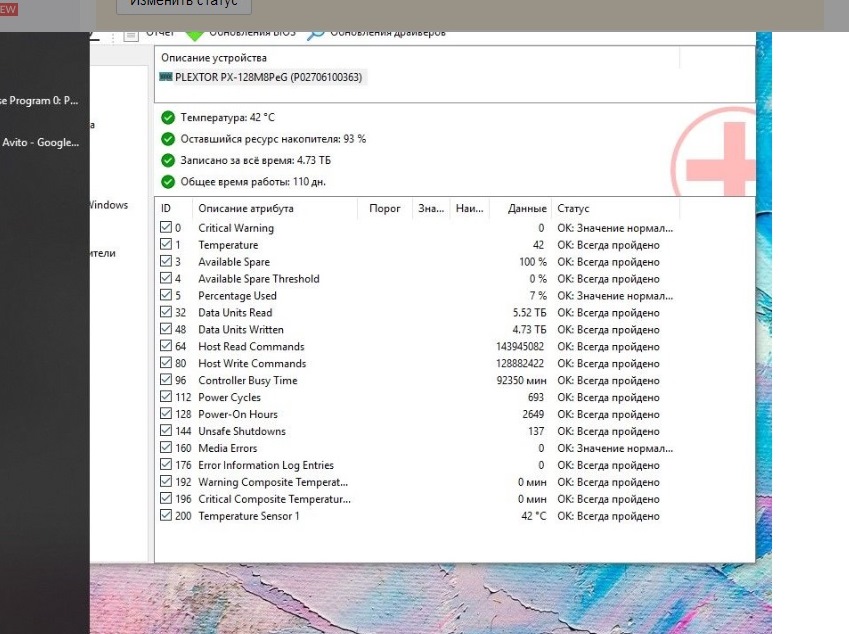Uncheck the Percentage Used checkbox
This screenshot has height=634, width=849.
click(x=166, y=295)
